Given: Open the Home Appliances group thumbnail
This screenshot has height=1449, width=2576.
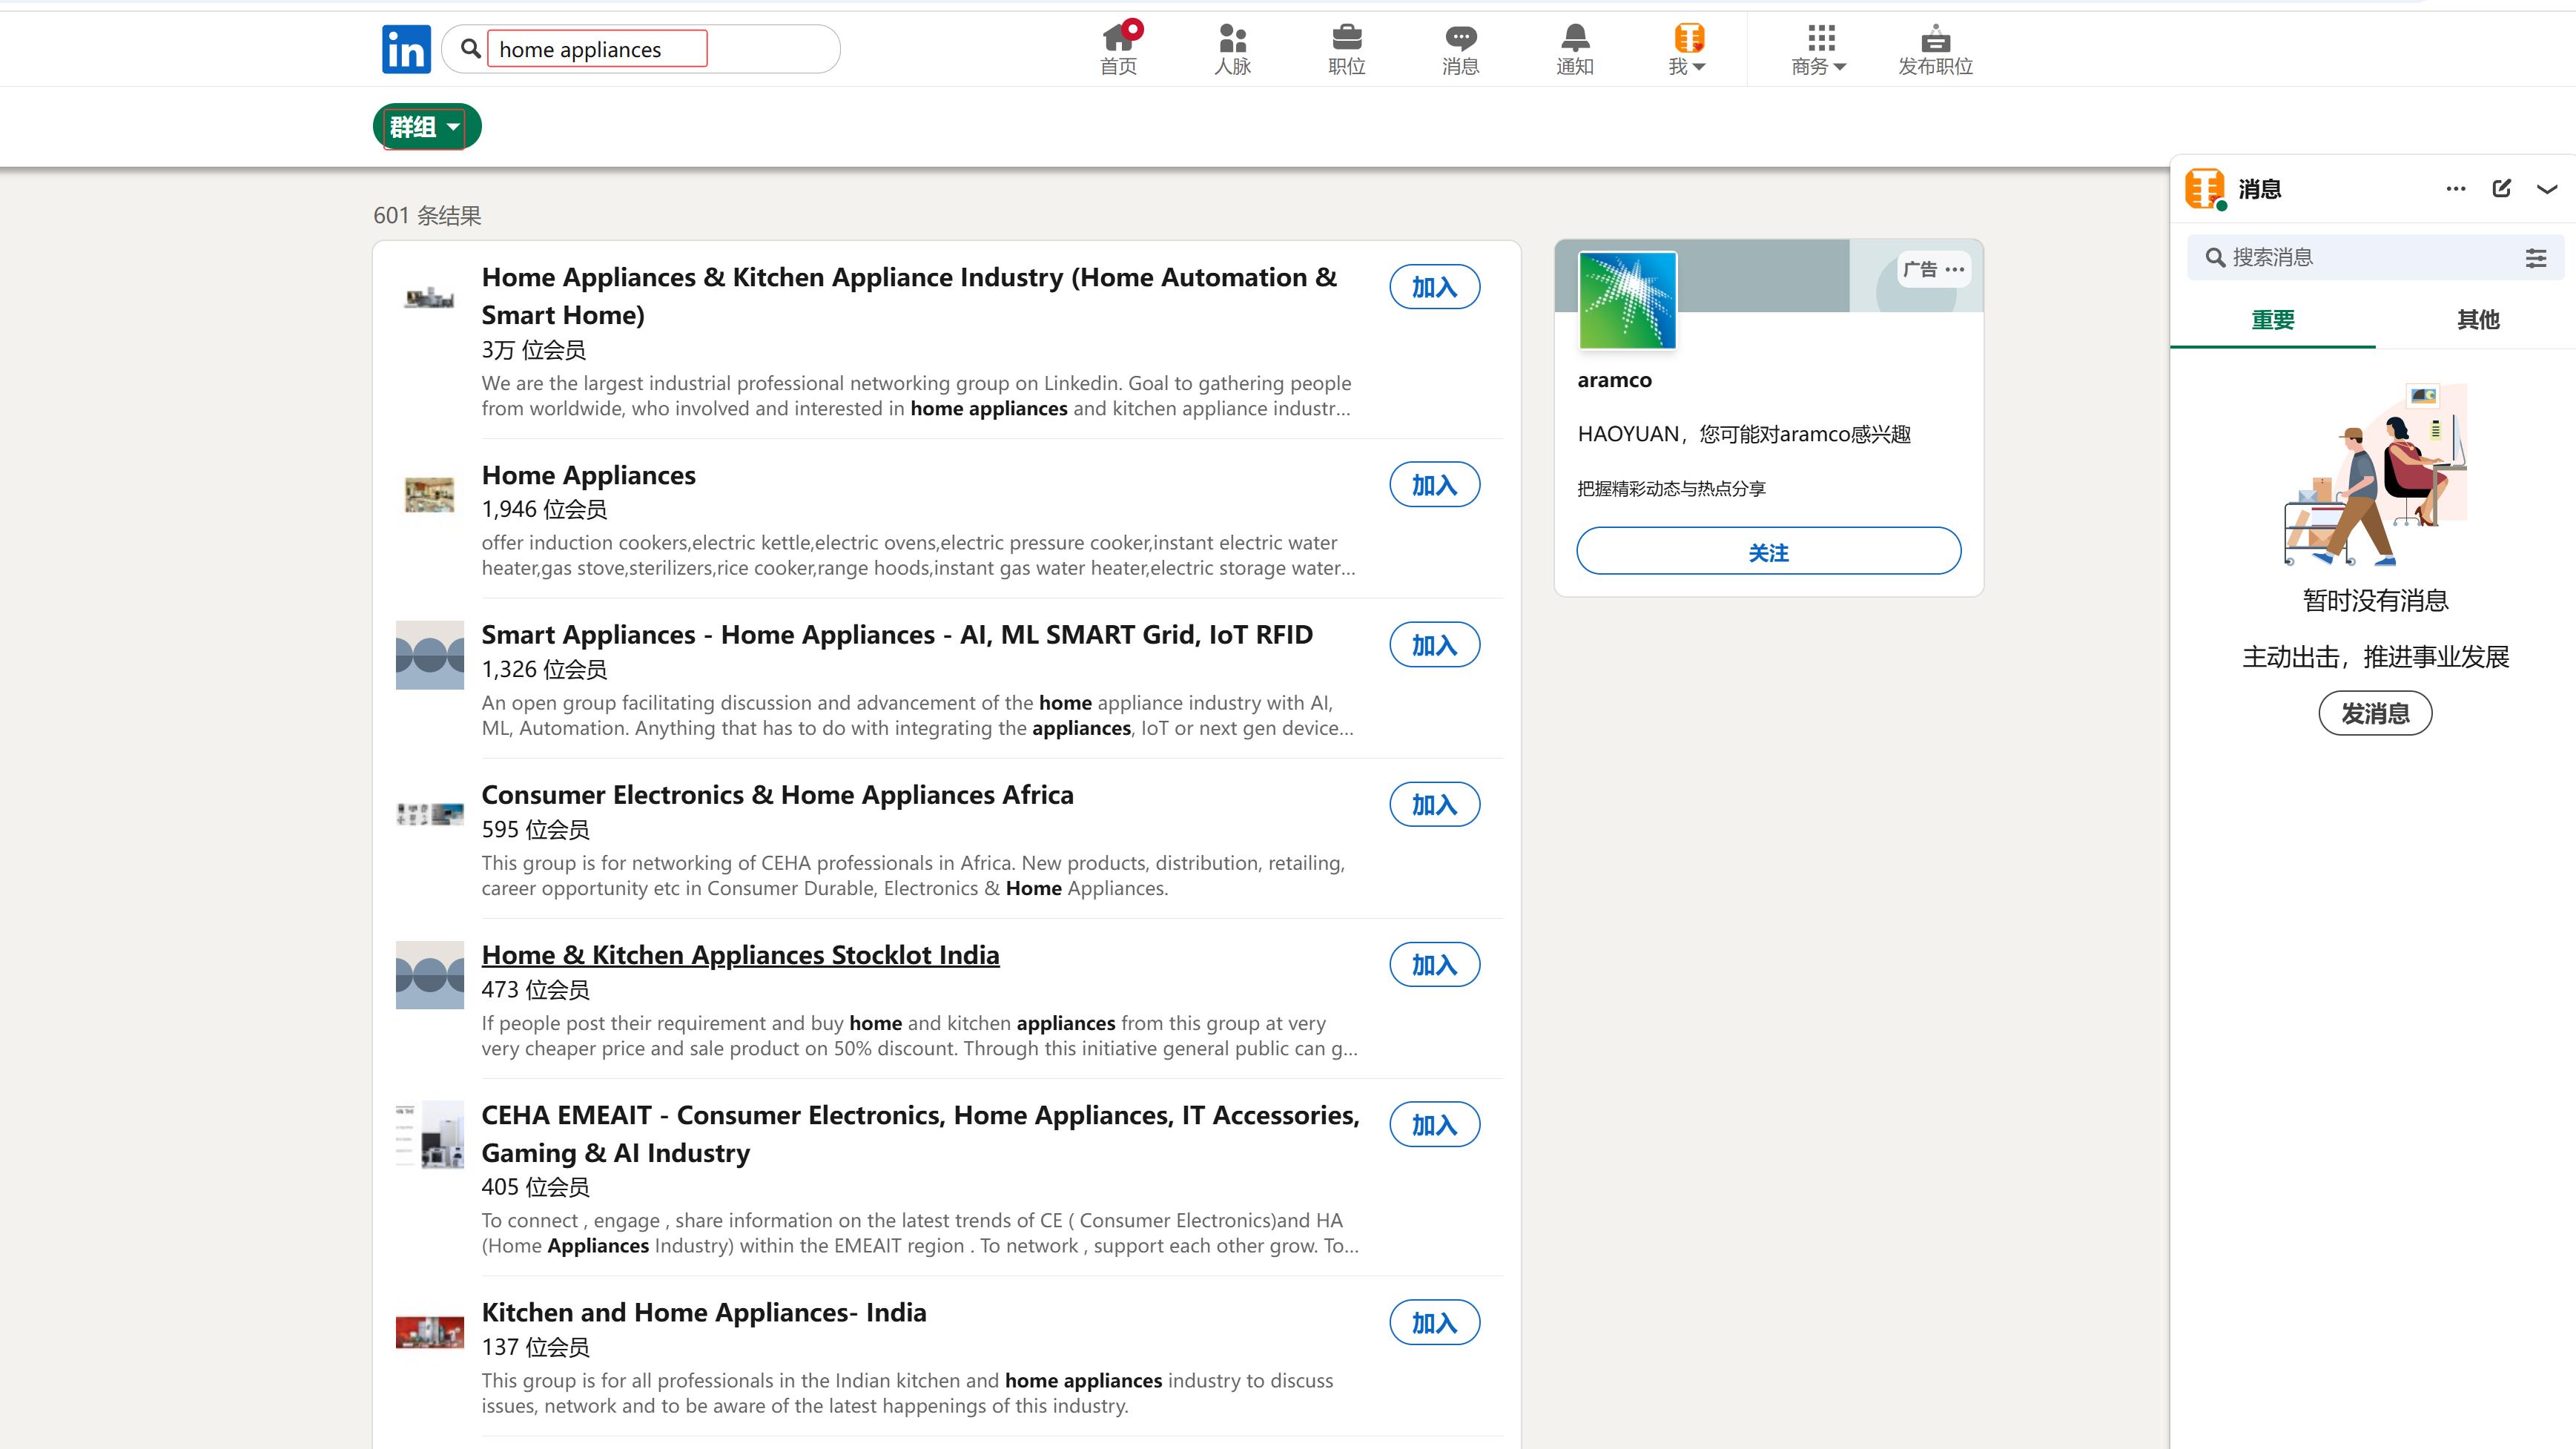Looking at the screenshot, I should point(430,494).
